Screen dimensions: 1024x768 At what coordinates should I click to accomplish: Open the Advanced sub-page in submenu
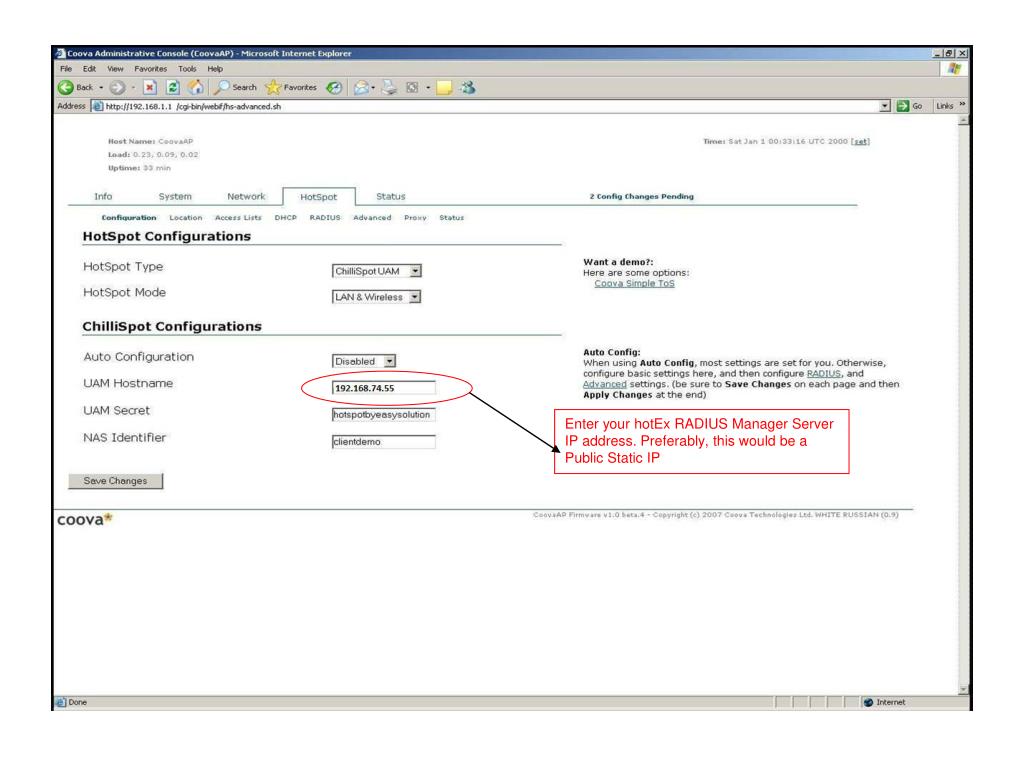coord(372,217)
